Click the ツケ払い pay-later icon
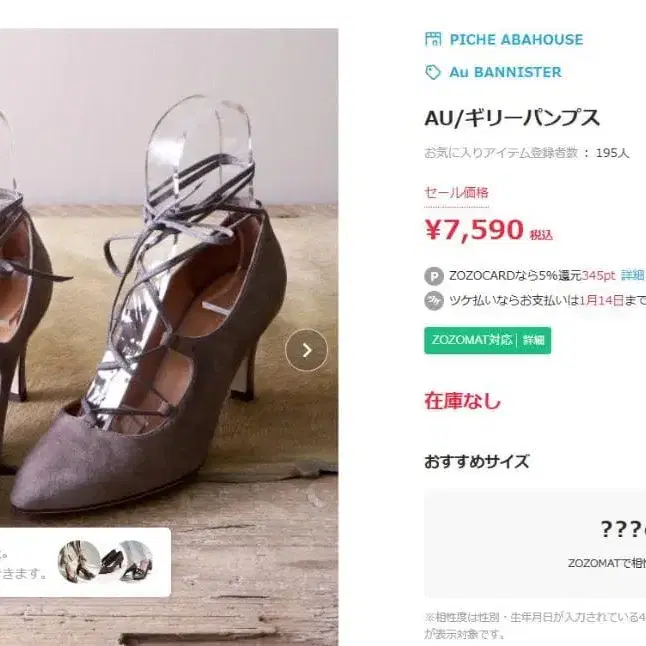This screenshot has height=646, width=646. point(433,301)
